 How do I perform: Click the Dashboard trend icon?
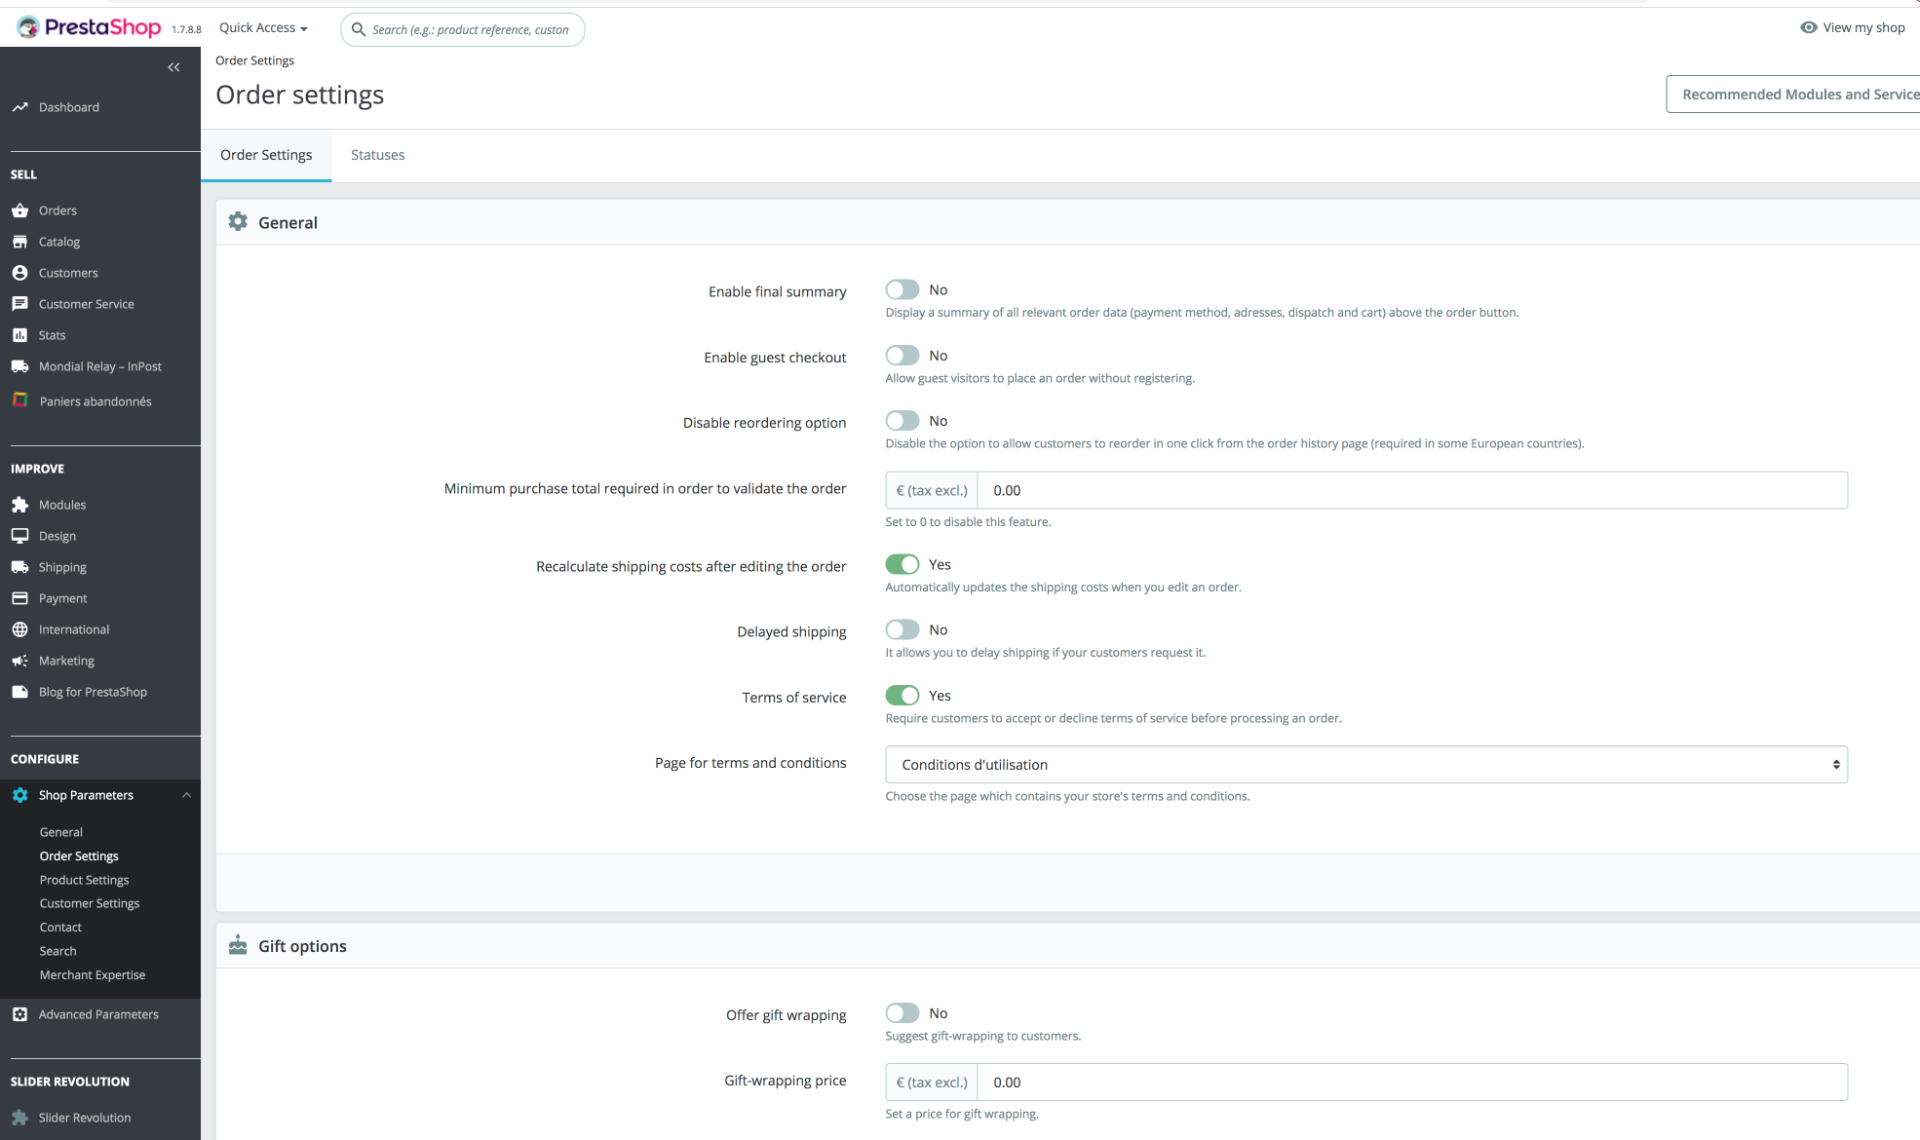point(20,107)
